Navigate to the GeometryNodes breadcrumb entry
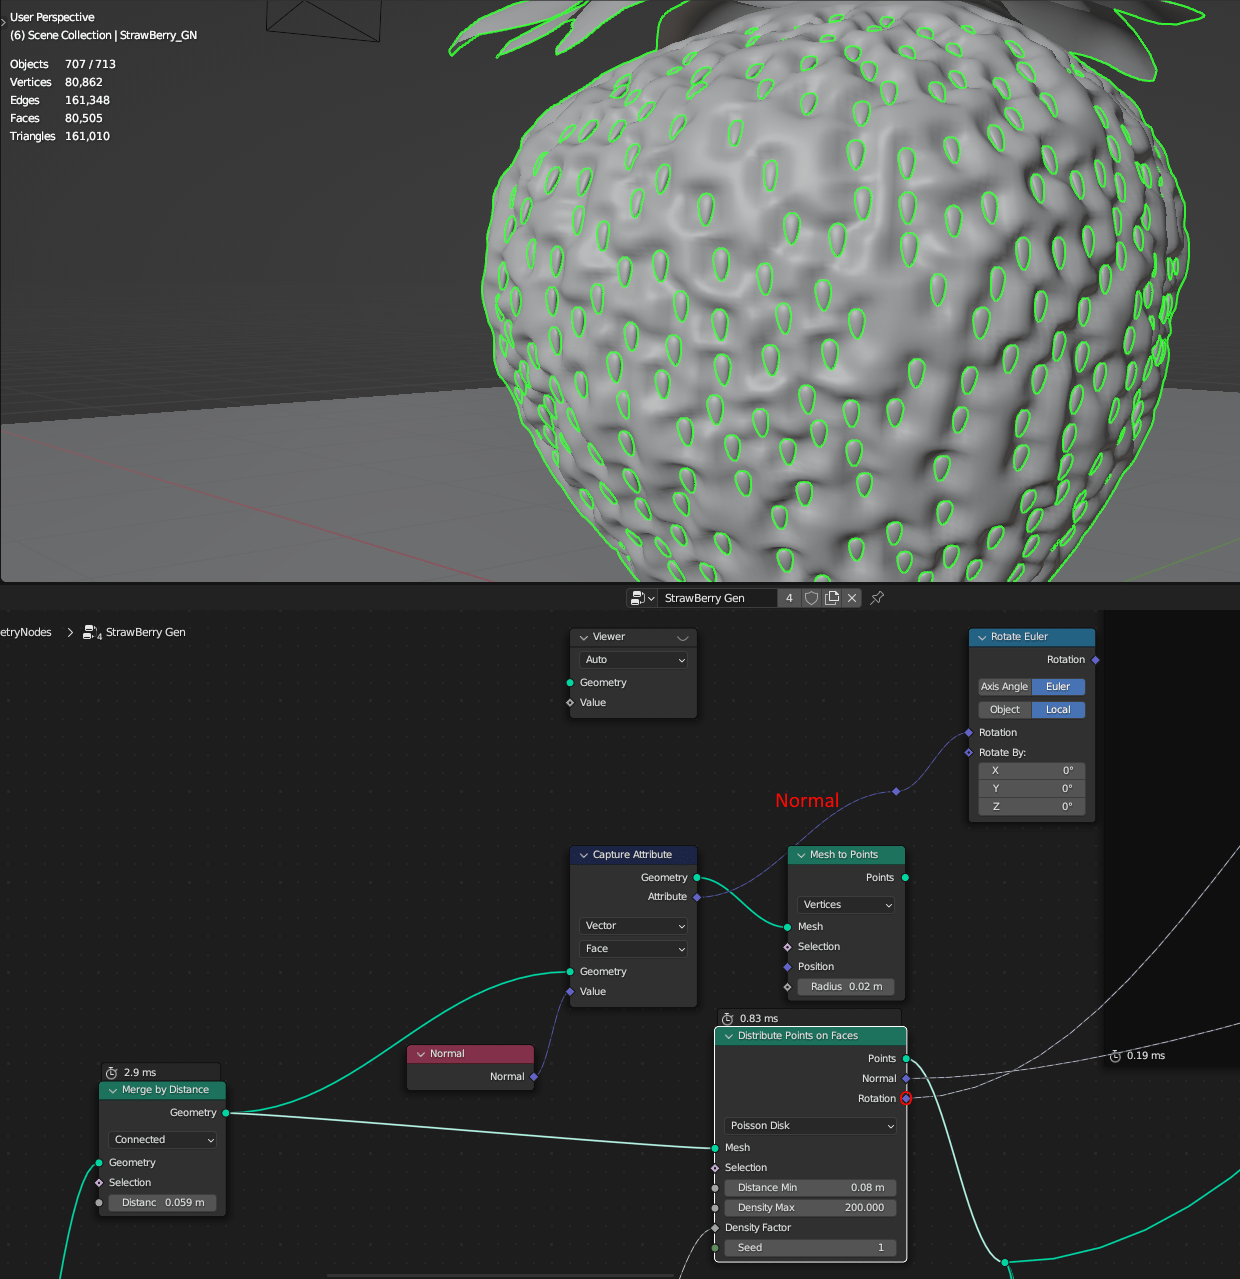 click(24, 632)
